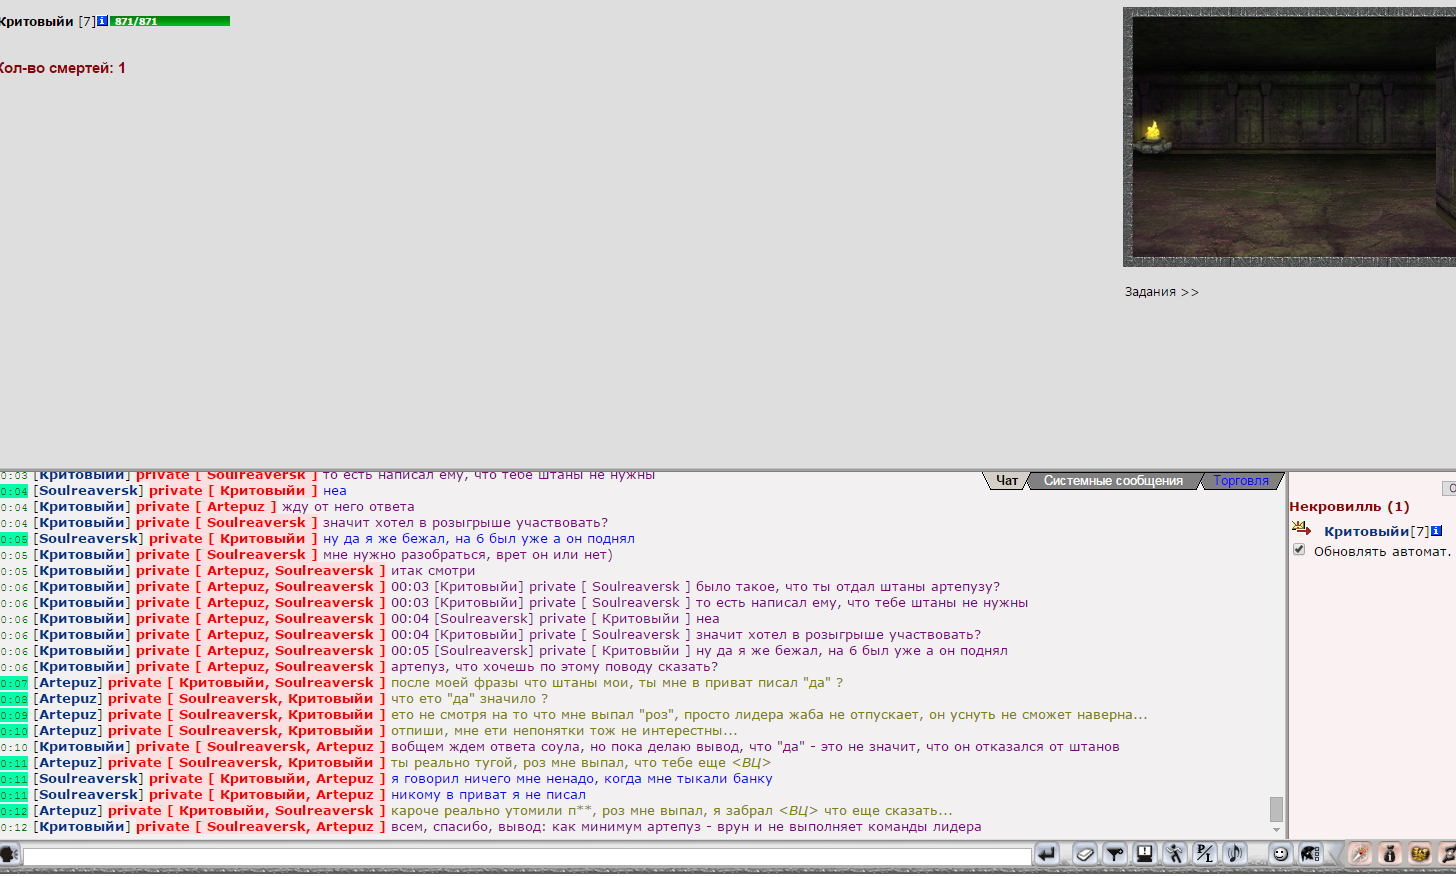The height and width of the screenshot is (877, 1456).
Task: Click the 'Кол-во смертей: 1' text
Action: click(62, 68)
